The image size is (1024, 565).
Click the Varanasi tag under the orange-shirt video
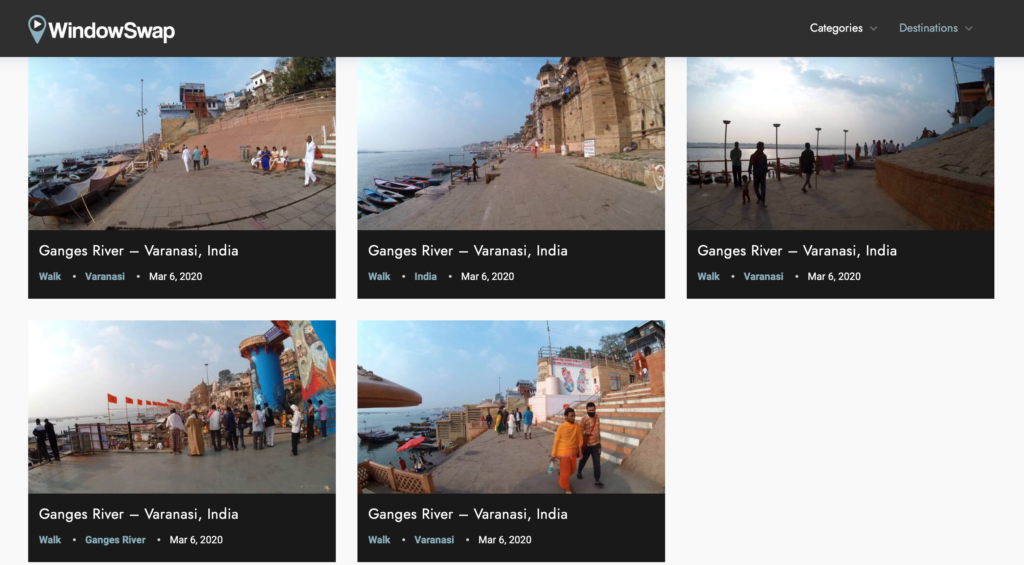click(x=434, y=540)
